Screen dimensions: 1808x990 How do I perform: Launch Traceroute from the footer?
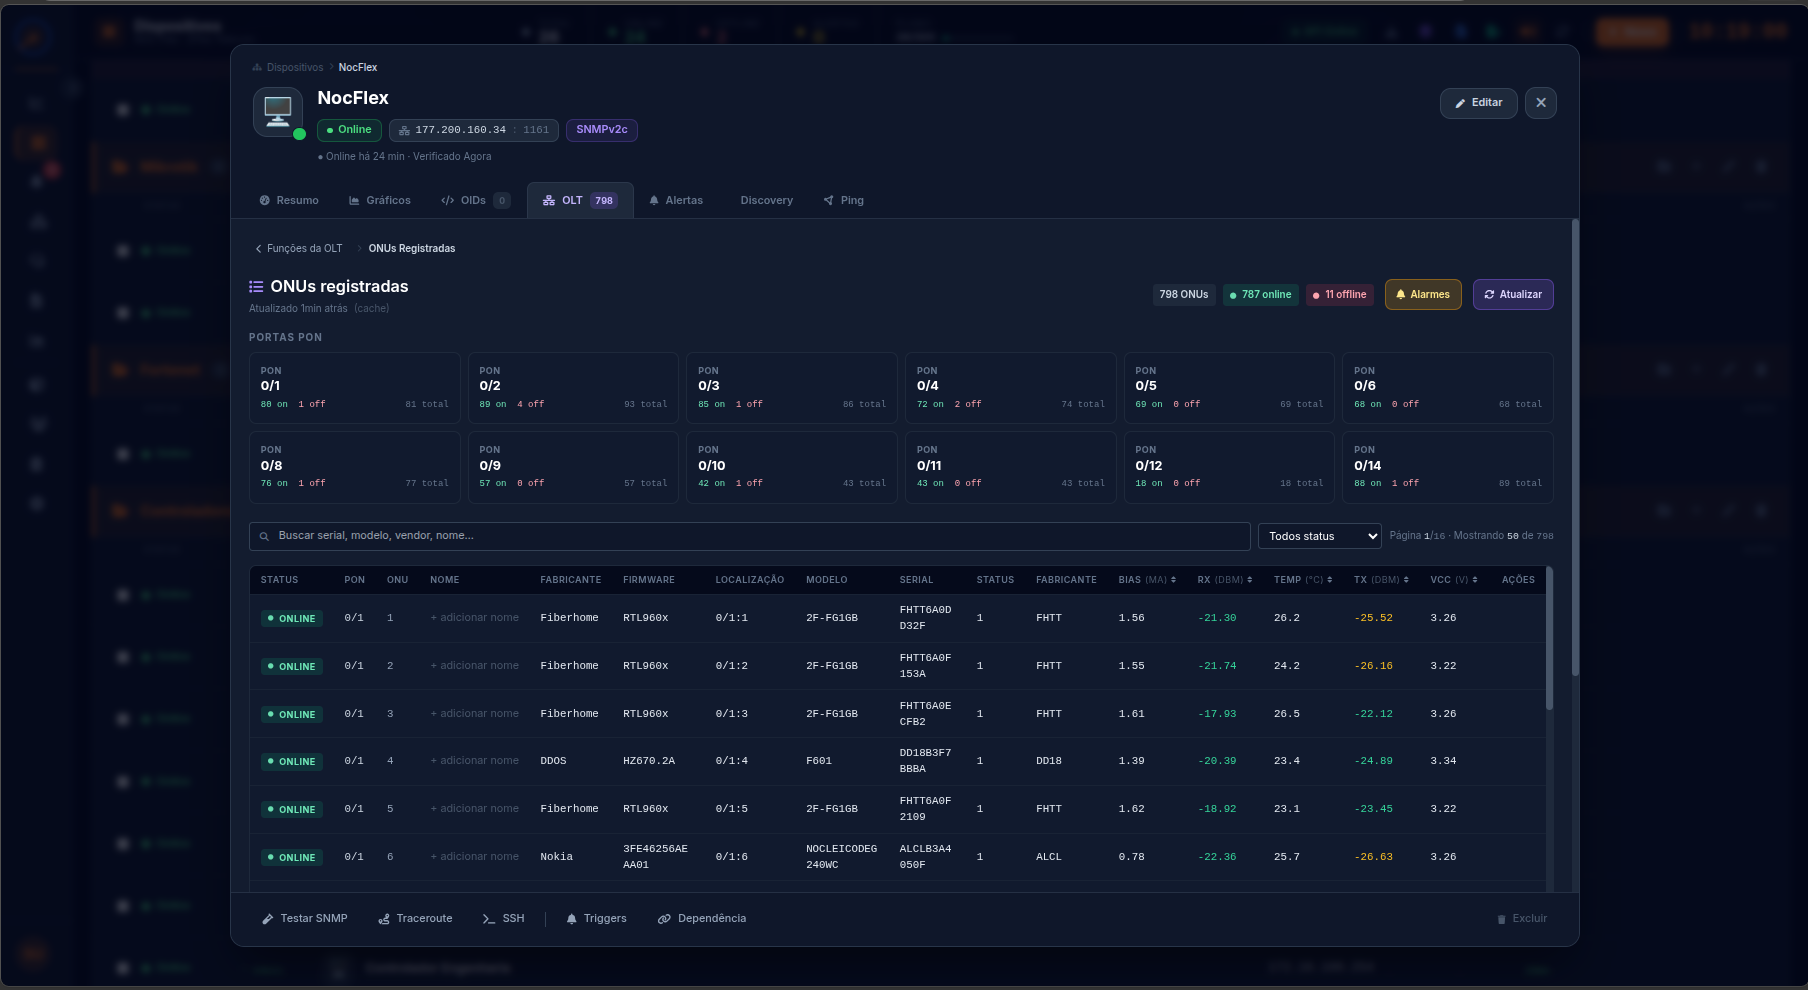[415, 918]
